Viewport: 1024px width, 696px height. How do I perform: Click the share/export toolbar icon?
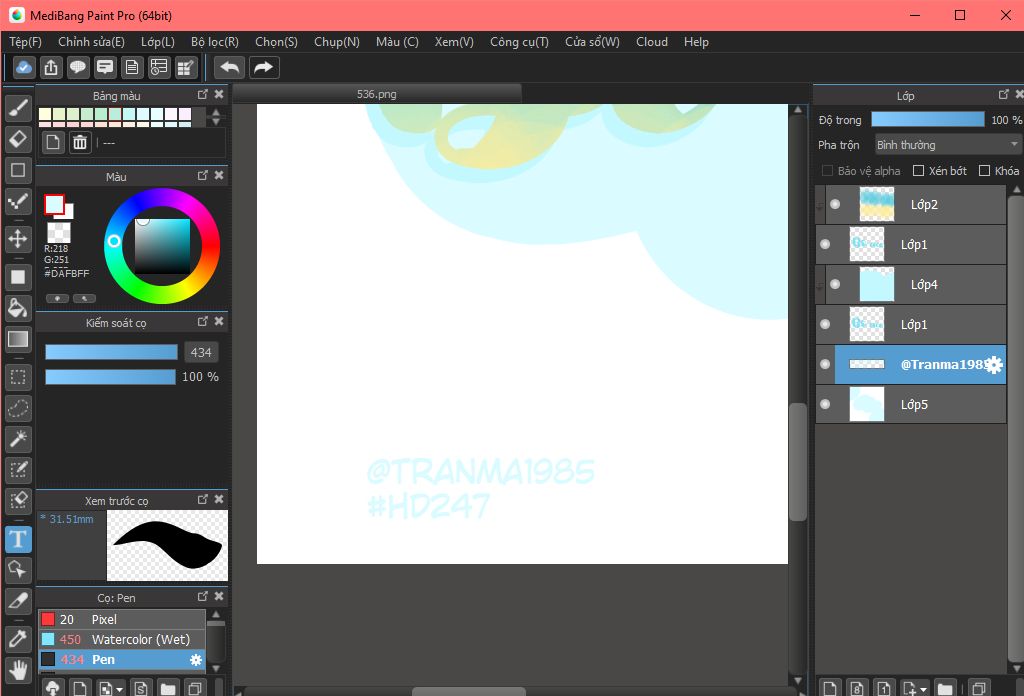[51, 67]
